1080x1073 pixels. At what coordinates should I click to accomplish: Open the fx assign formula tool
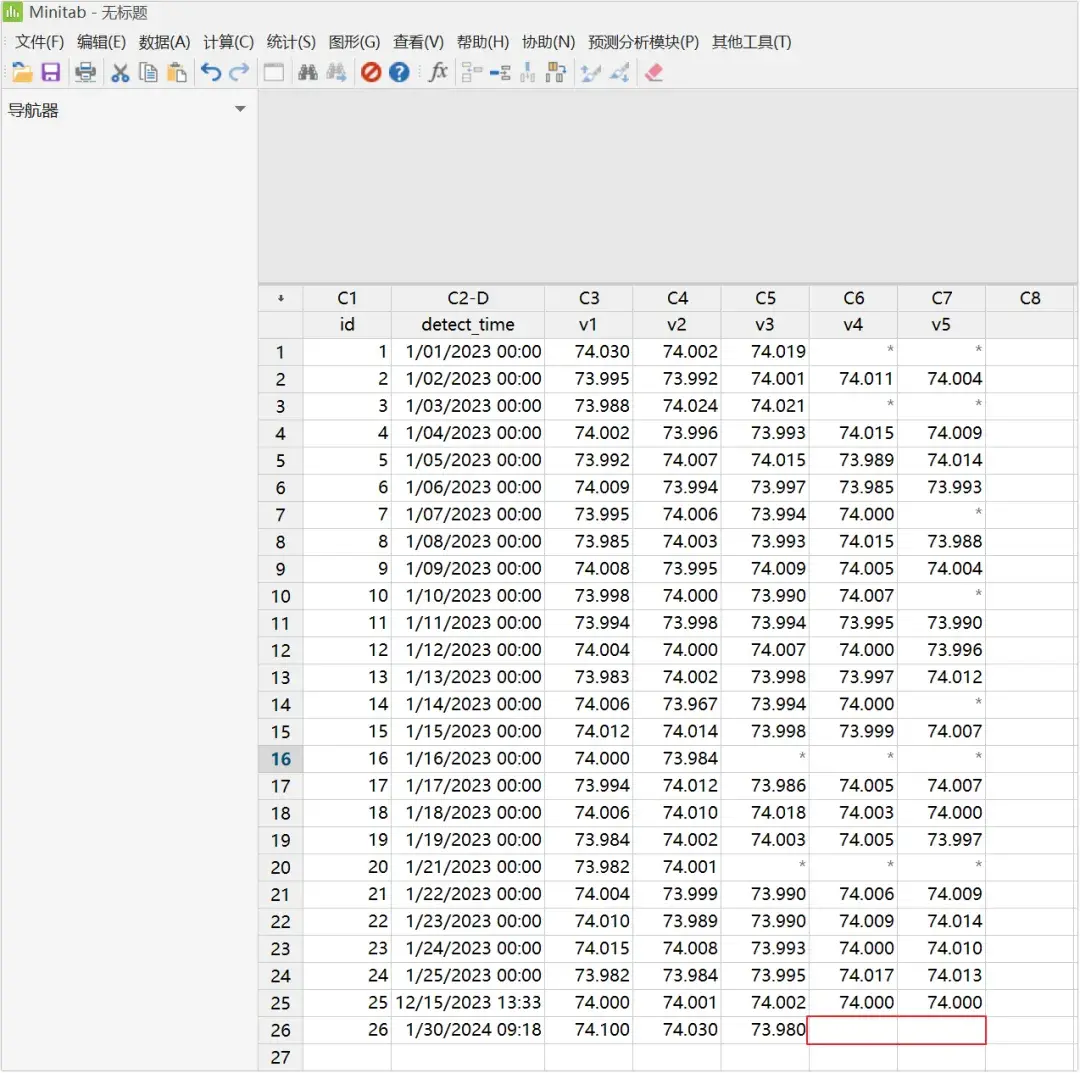(438, 72)
